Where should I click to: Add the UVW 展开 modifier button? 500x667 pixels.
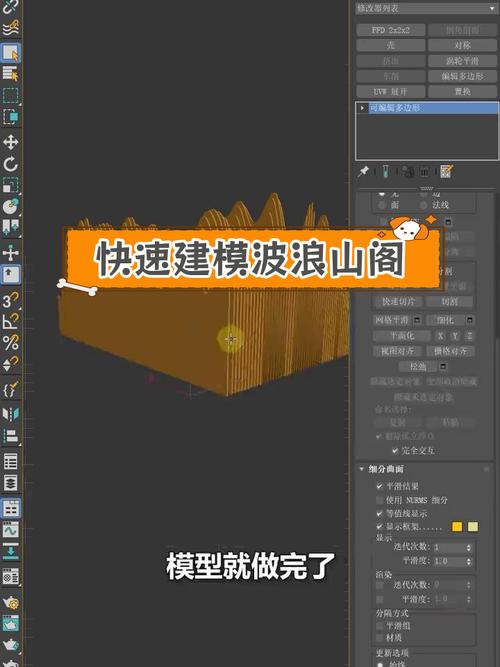(391, 91)
